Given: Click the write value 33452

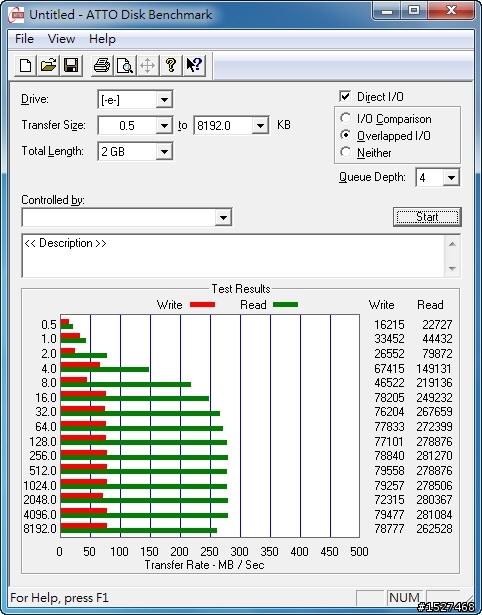Looking at the screenshot, I should [x=389, y=338].
